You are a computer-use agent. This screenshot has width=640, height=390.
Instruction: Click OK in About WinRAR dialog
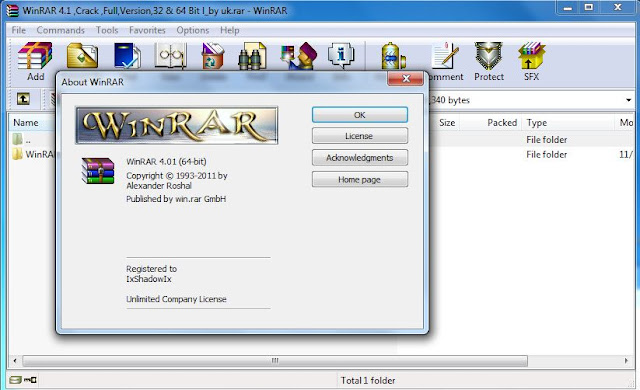coord(360,115)
